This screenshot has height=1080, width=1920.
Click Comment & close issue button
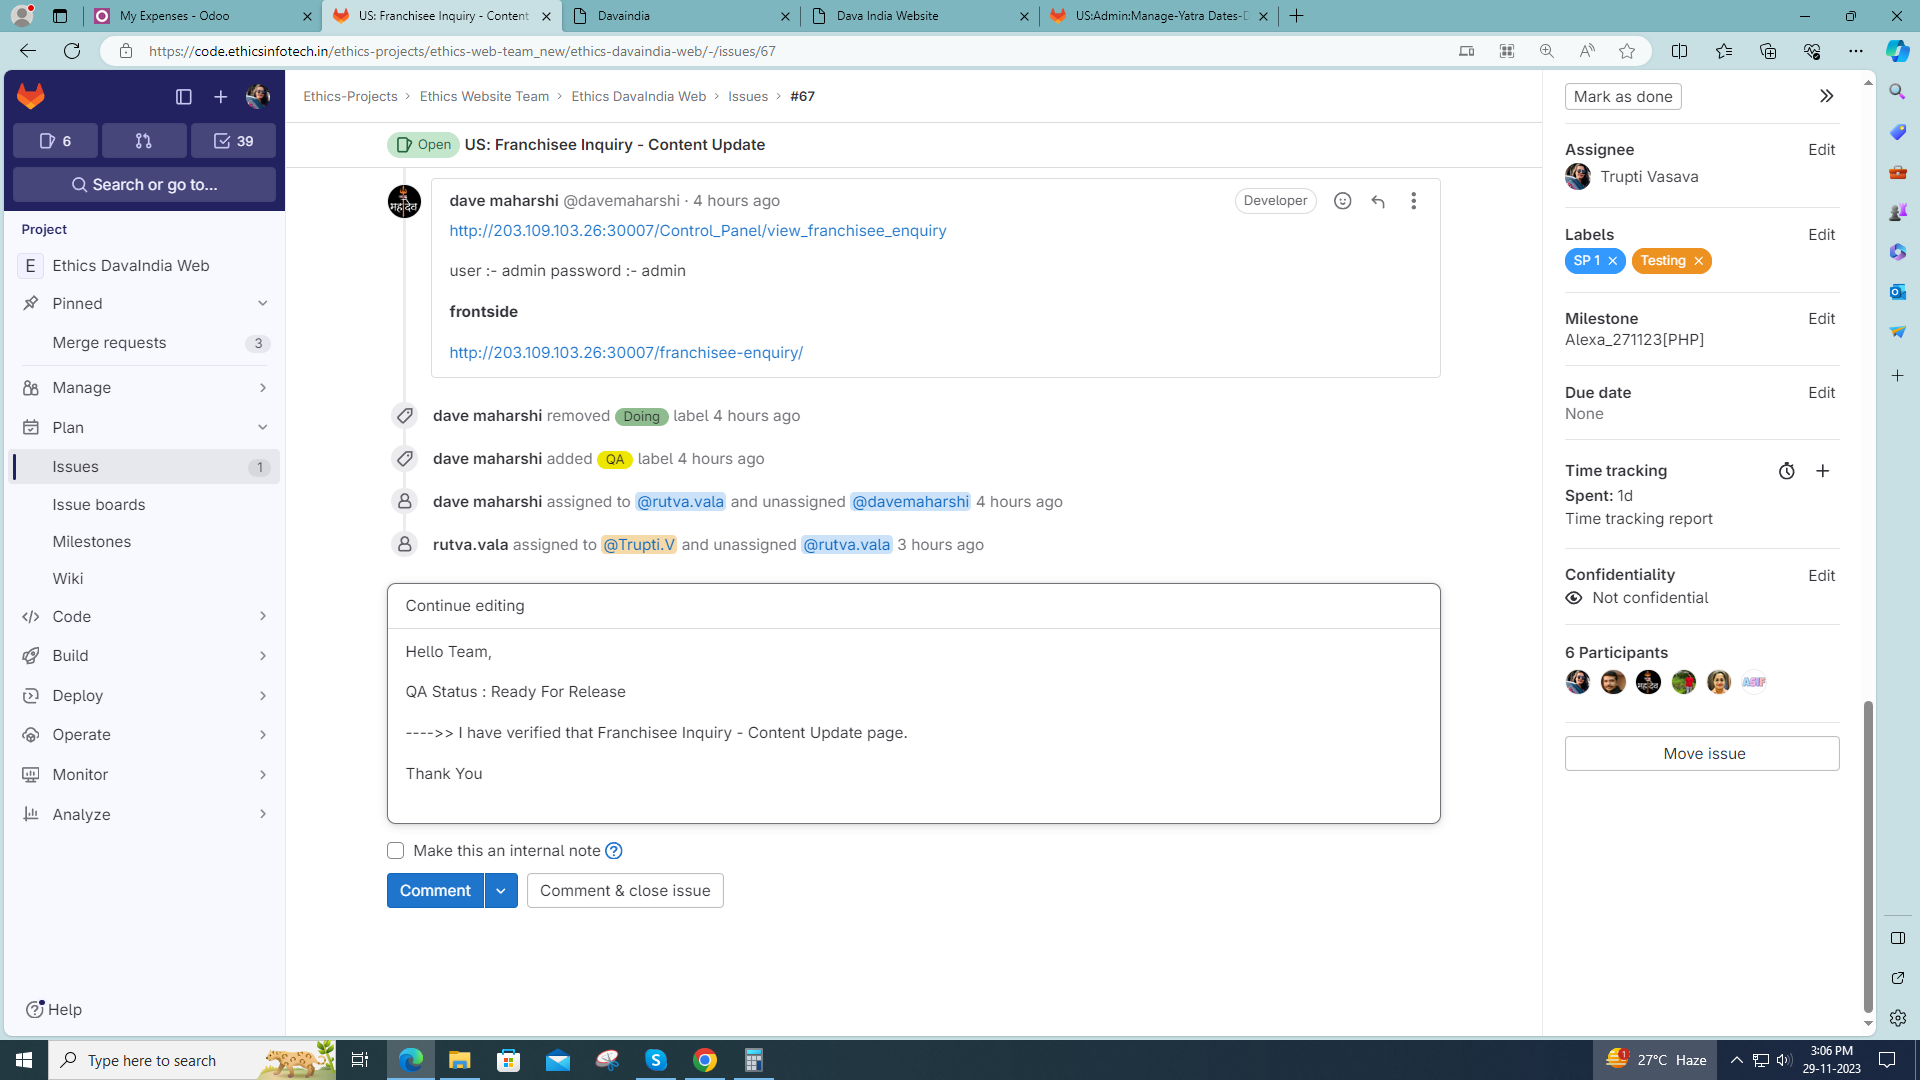[x=625, y=891]
